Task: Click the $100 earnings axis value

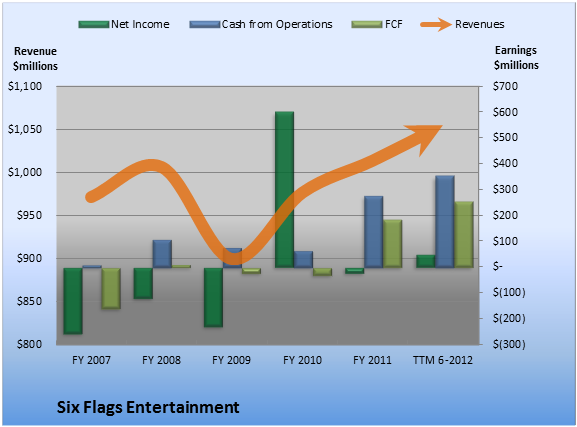Action: (x=505, y=241)
